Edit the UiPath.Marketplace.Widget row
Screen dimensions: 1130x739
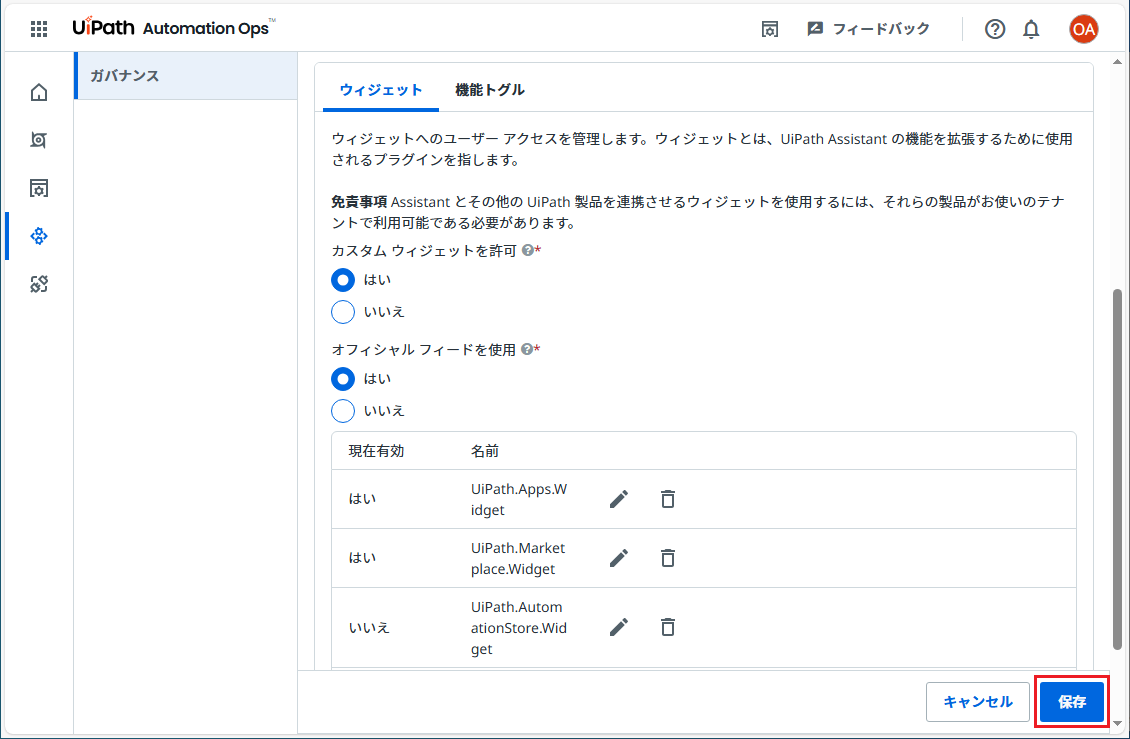[x=618, y=558]
